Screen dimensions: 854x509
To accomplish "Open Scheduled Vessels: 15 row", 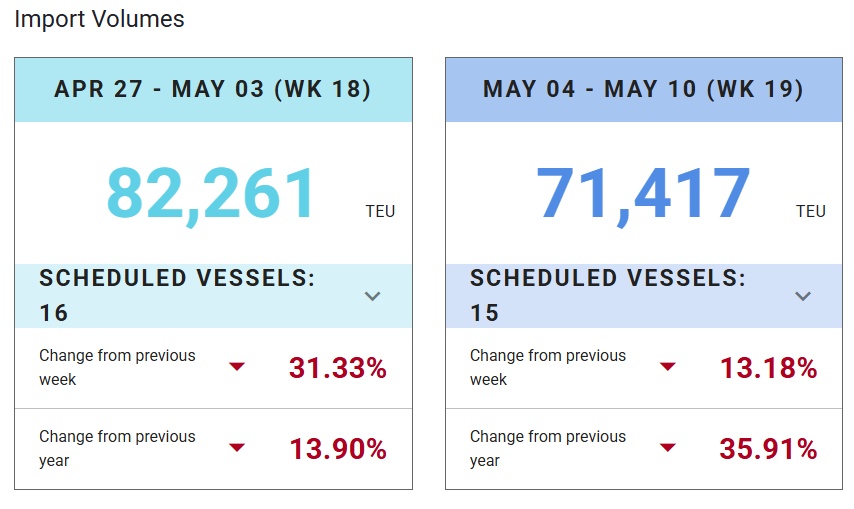I will click(x=608, y=296).
